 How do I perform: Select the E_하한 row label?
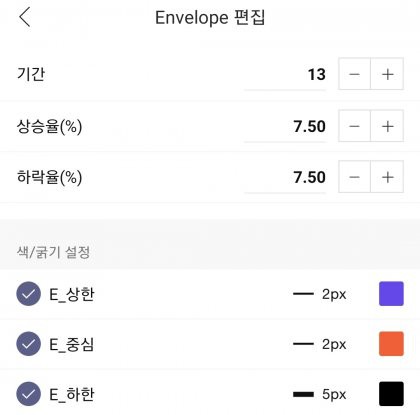coord(72,394)
